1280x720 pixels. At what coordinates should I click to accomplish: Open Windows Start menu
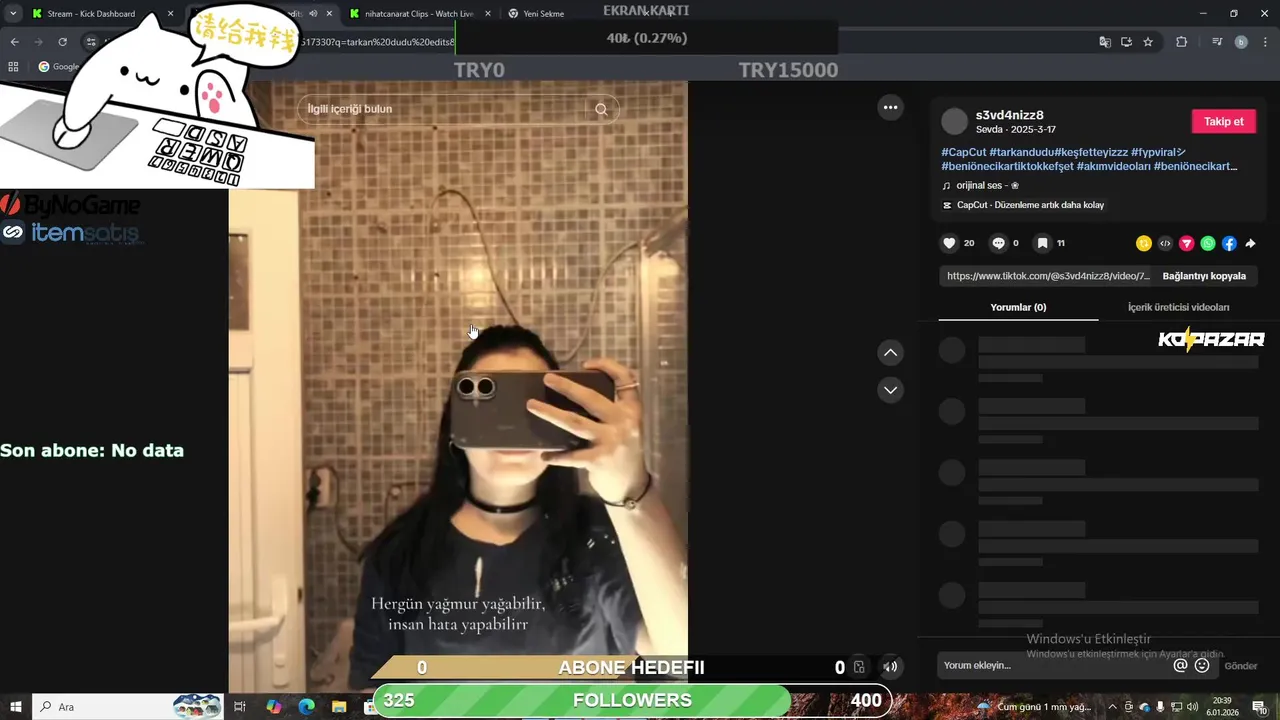coord(15,706)
